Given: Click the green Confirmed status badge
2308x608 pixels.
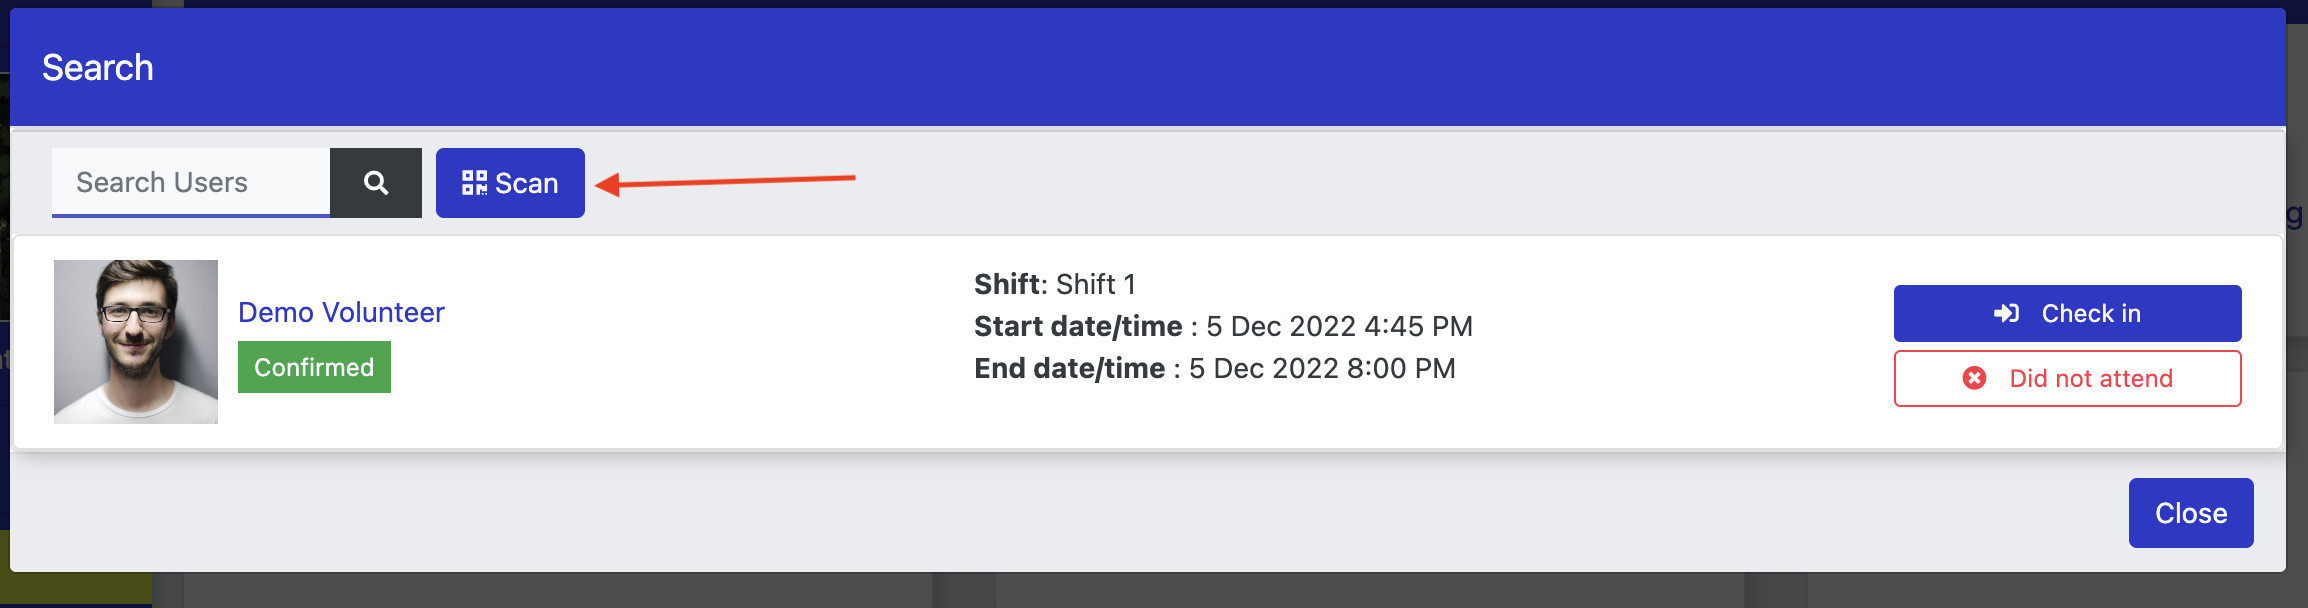Looking at the screenshot, I should click(314, 367).
